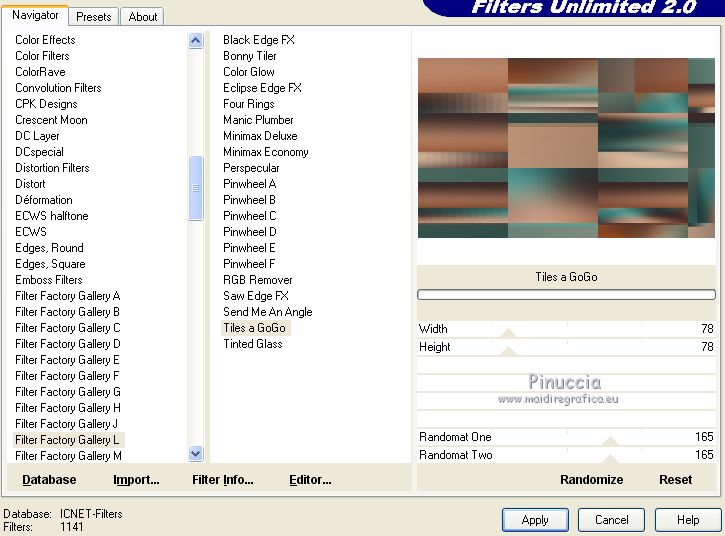Viewport: 725px width, 536px height.
Task: Select Déformation category
Action: tap(44, 200)
